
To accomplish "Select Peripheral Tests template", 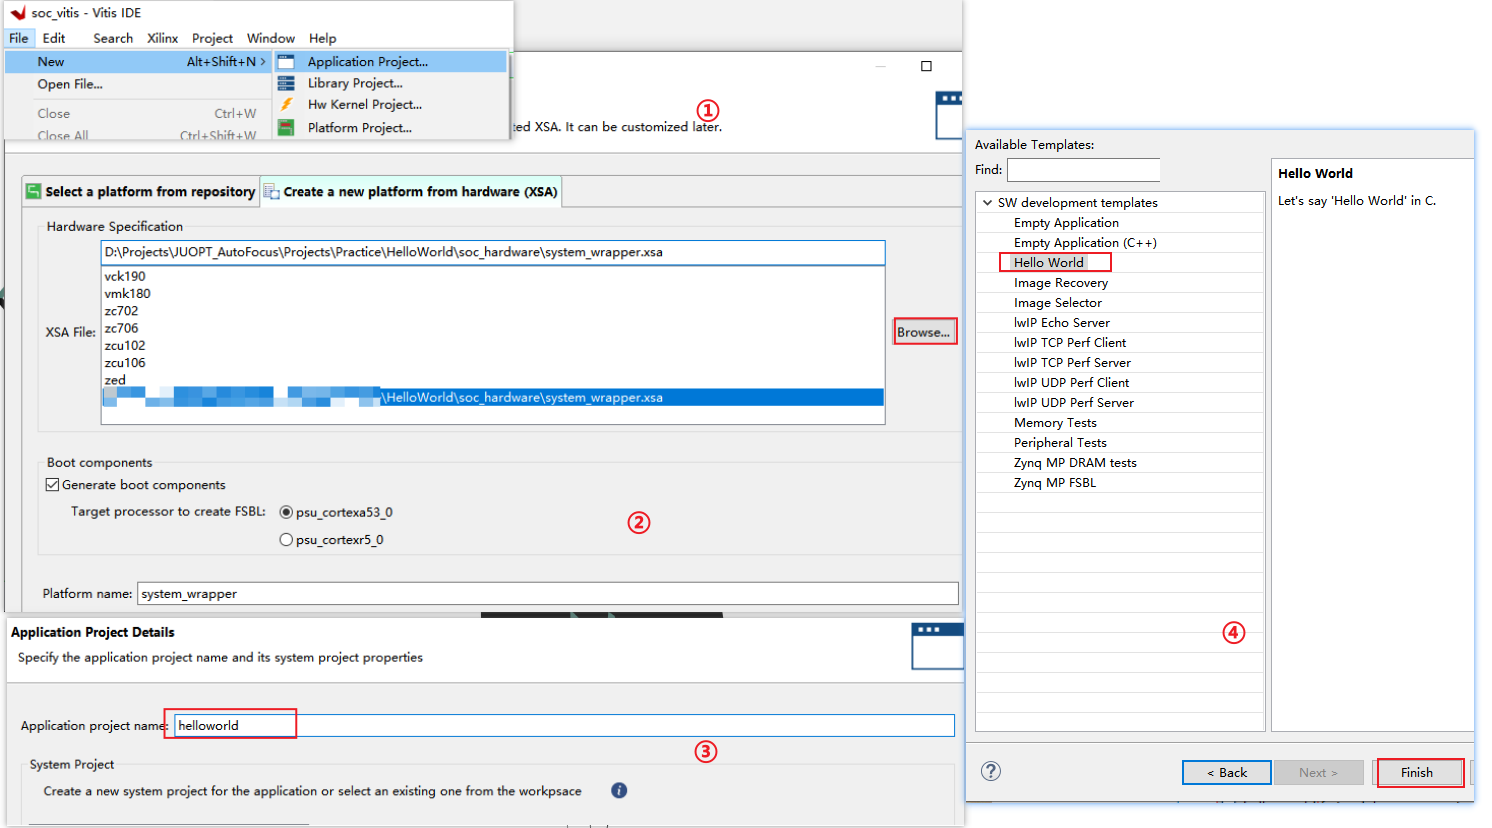I will 1060,442.
